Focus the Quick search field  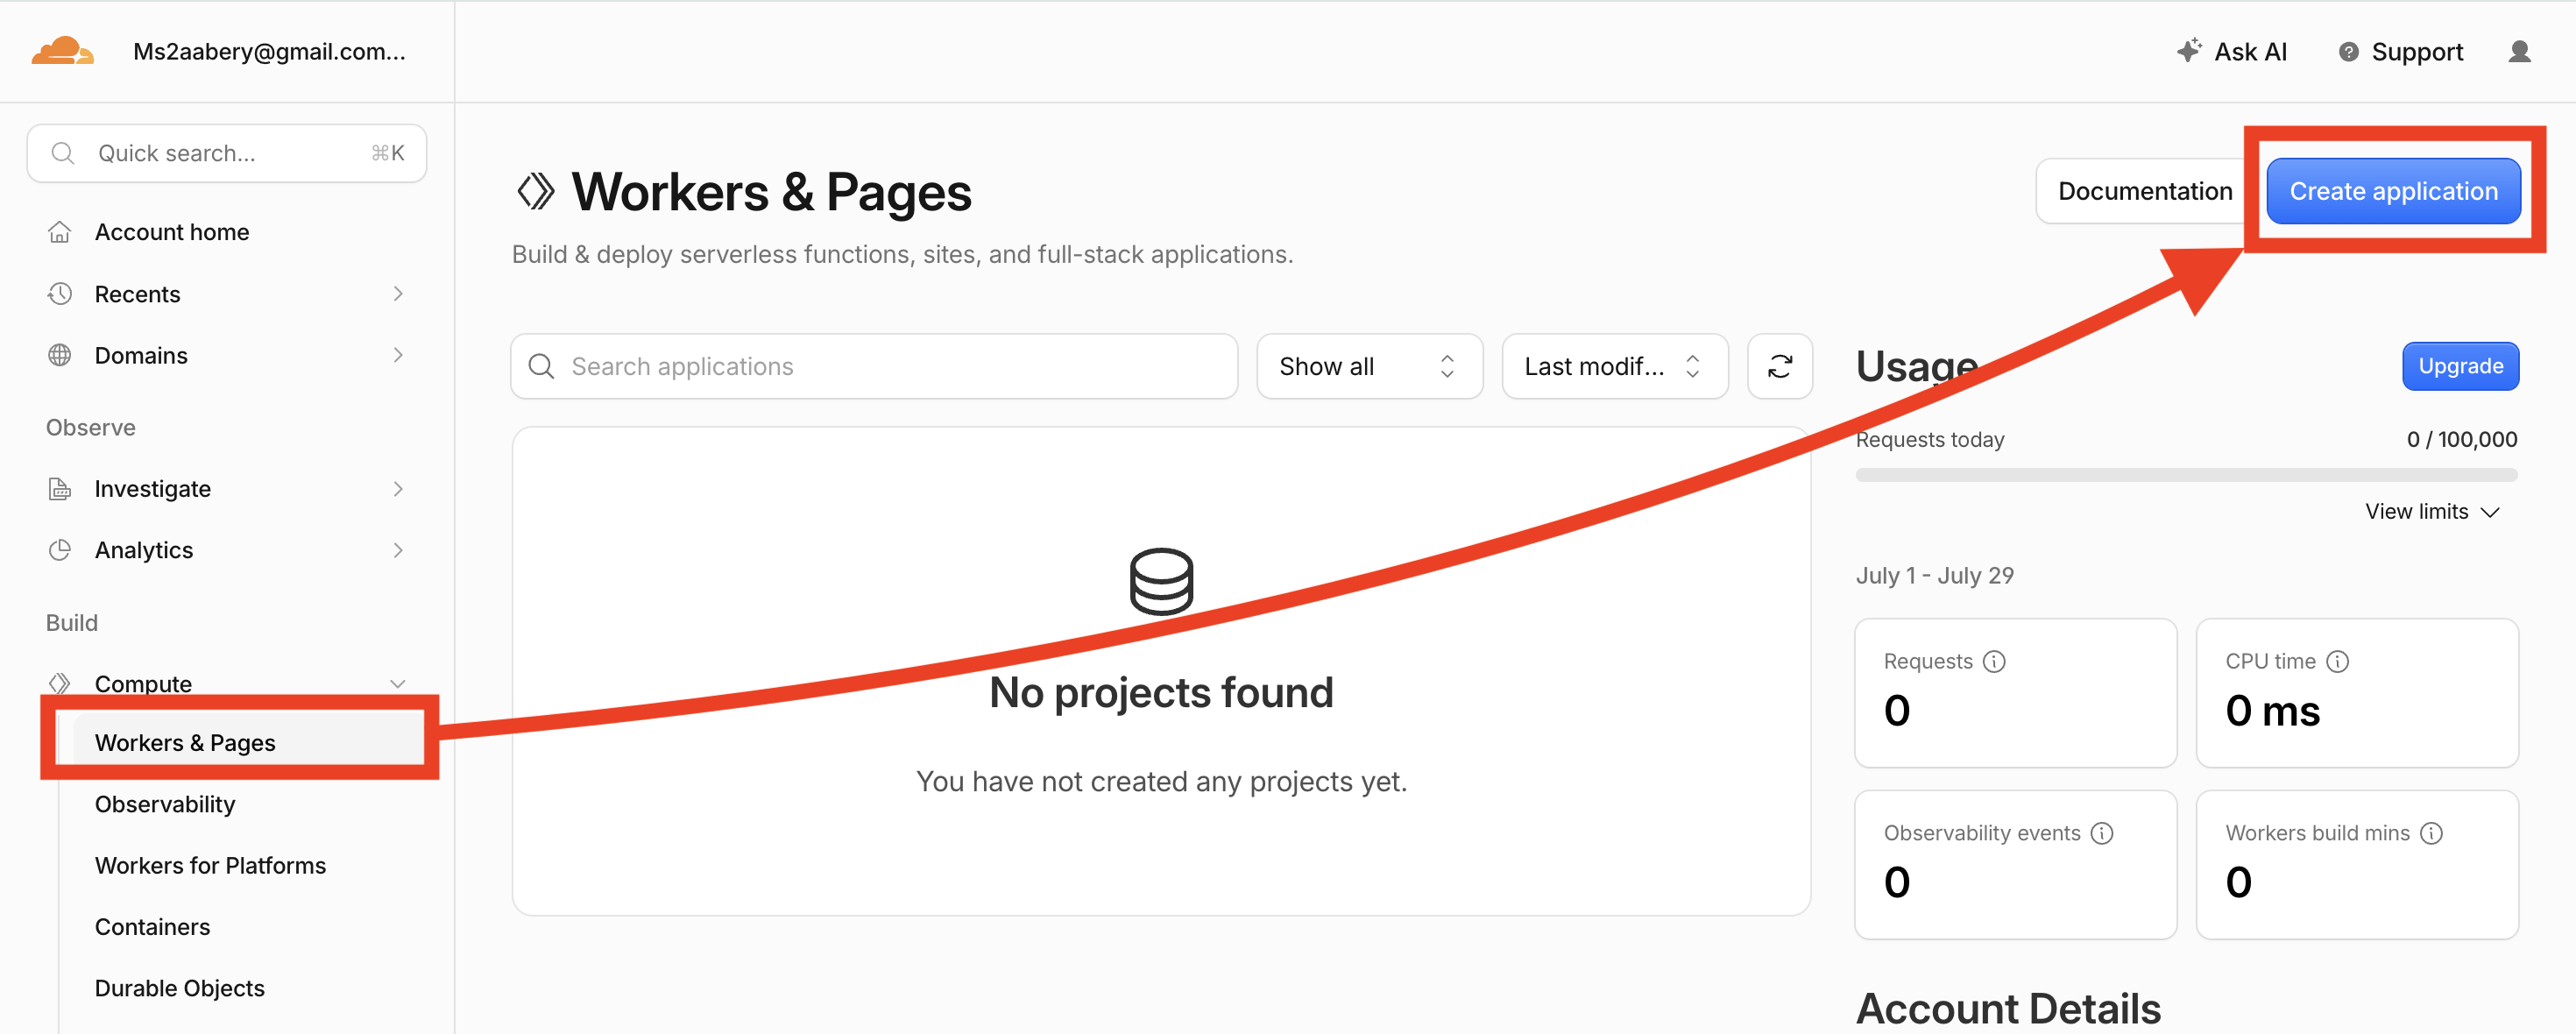[x=226, y=153]
